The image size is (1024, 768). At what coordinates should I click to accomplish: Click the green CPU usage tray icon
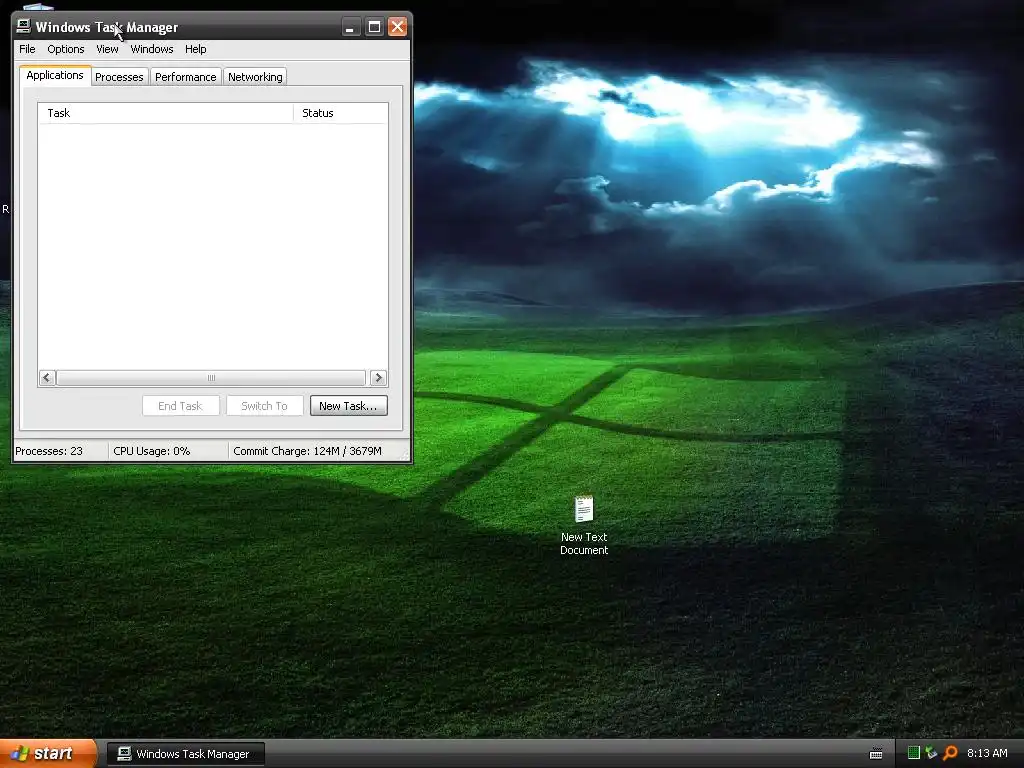914,753
